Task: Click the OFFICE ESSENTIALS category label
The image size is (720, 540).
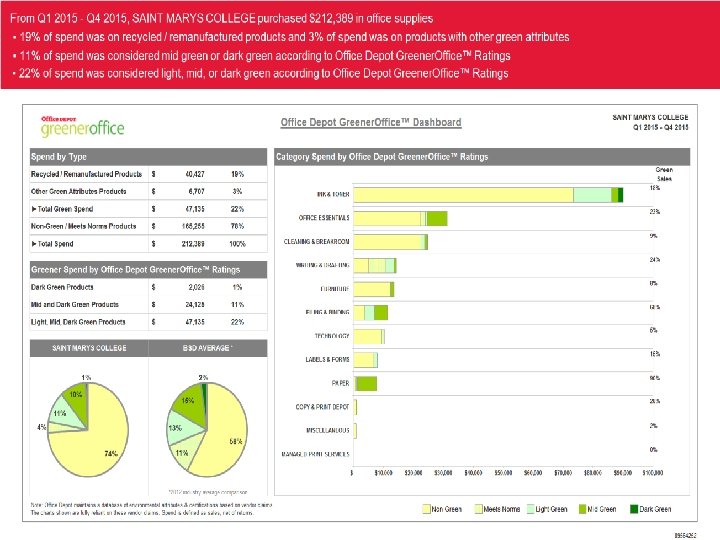Action: (324, 218)
